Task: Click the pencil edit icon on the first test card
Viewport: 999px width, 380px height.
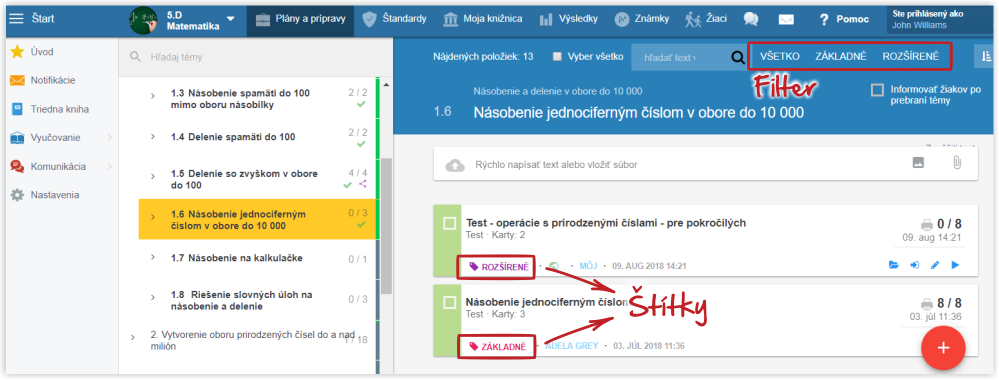Action: click(x=935, y=265)
